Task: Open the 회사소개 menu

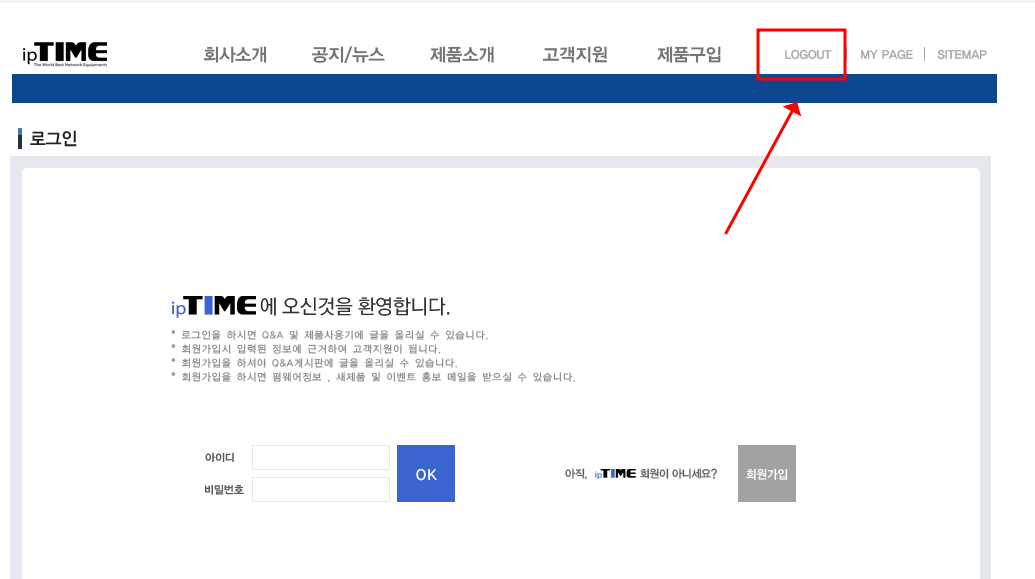Action: 235,55
